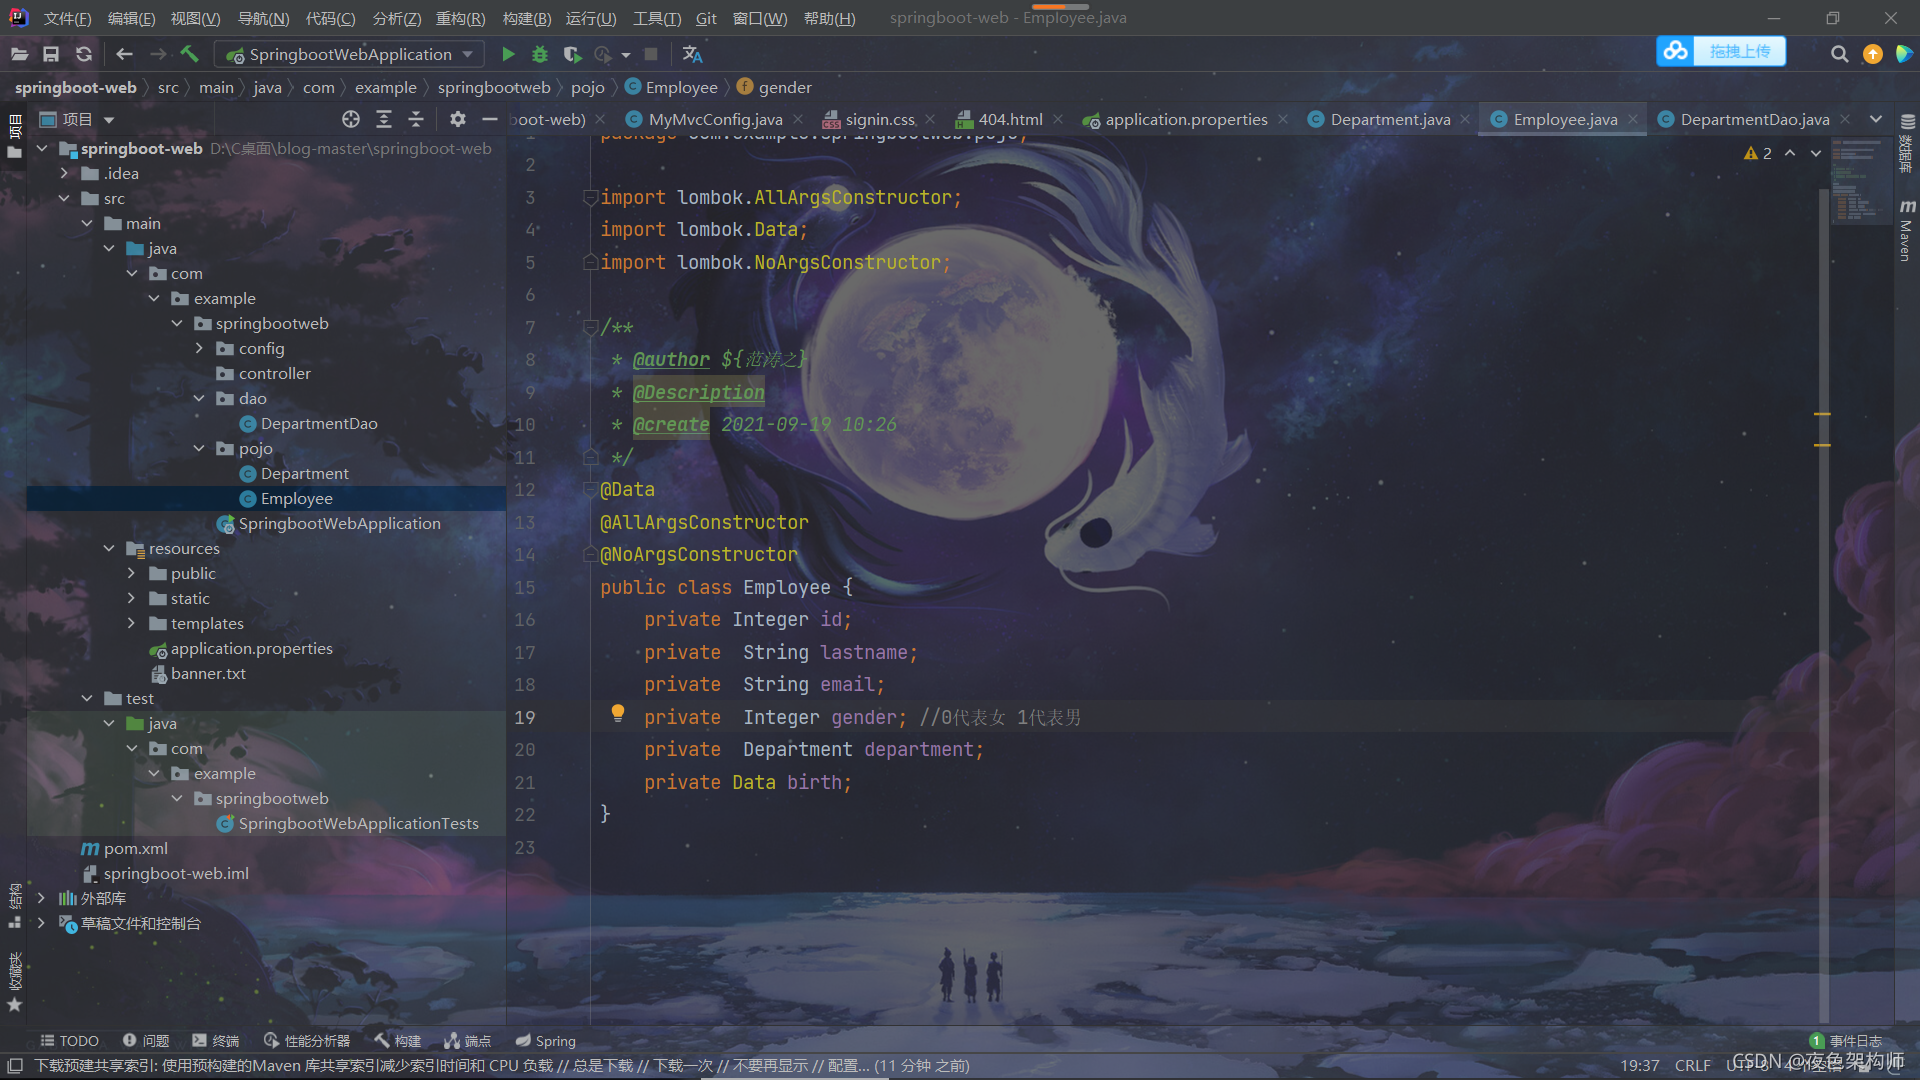Navigate back with left arrow
Viewport: 1920px width, 1080px height.
124,54
